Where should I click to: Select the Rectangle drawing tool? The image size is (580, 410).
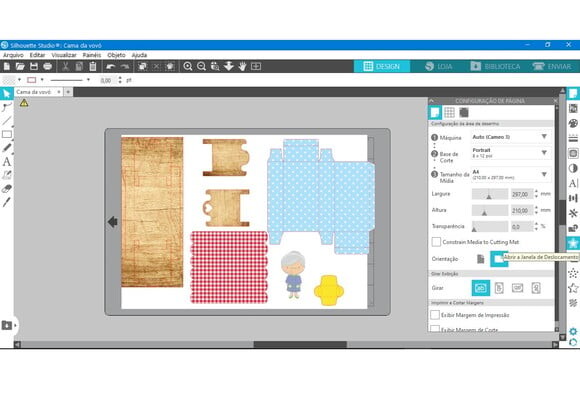point(7,134)
